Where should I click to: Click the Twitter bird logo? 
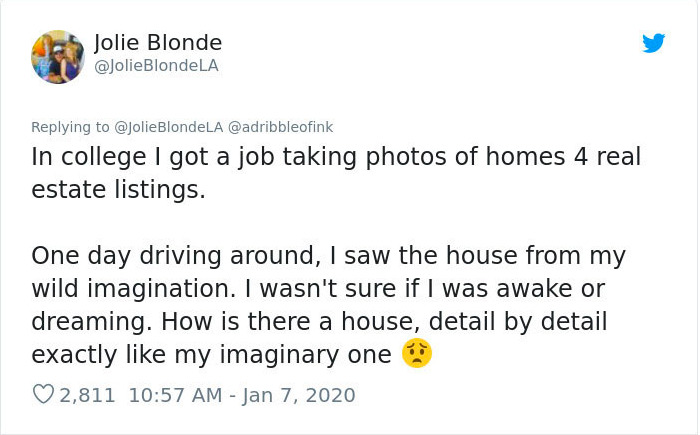pos(654,43)
